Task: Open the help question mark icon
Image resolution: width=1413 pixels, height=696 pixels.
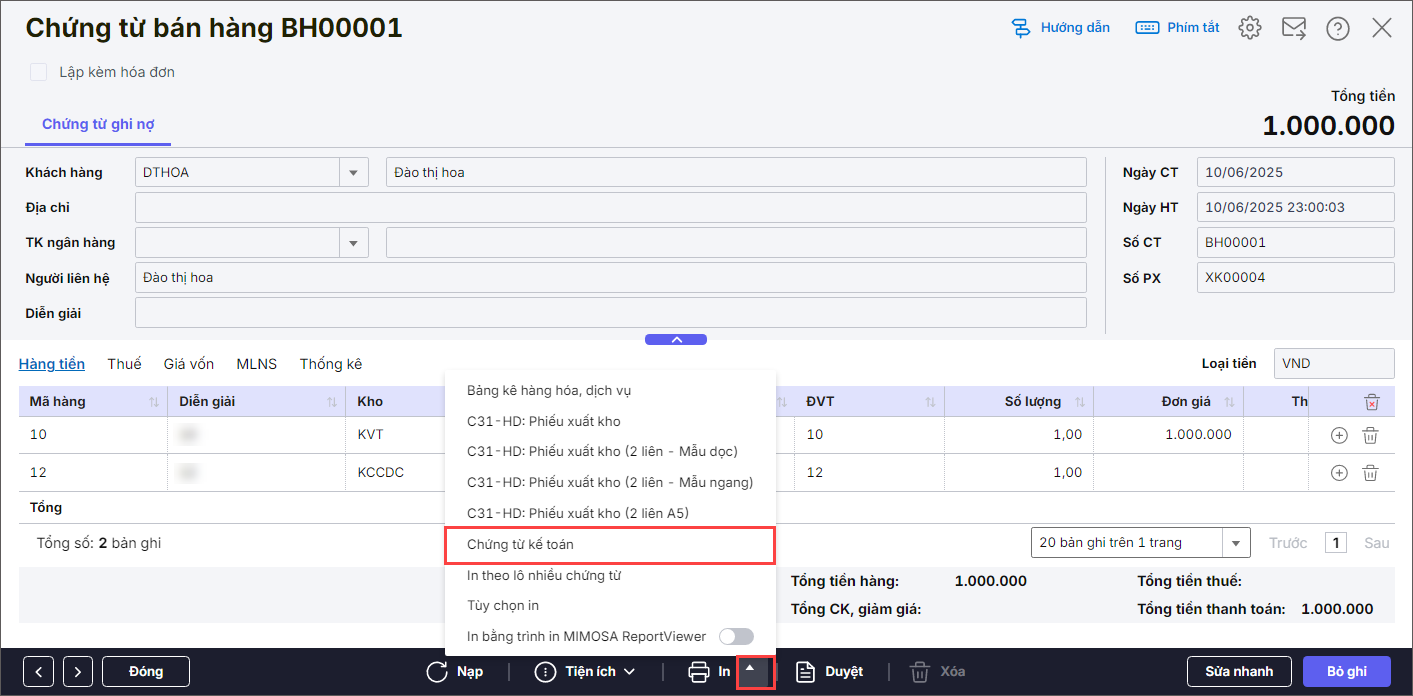Action: tap(1338, 28)
